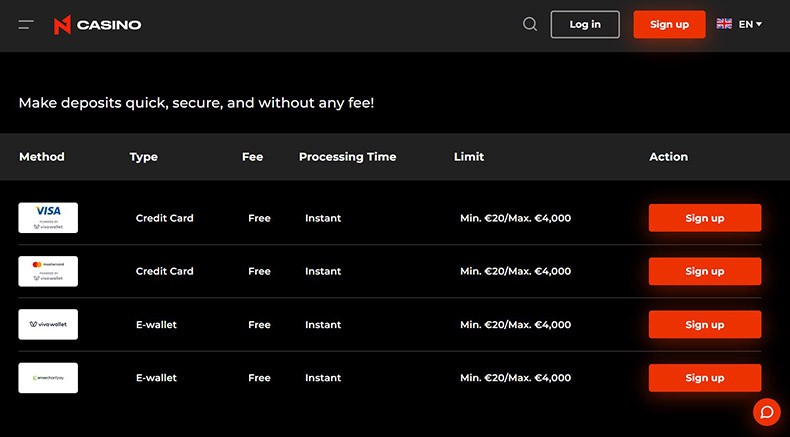This screenshot has width=790, height=437.
Task: Expand the EN language dropdown
Action: (x=751, y=24)
